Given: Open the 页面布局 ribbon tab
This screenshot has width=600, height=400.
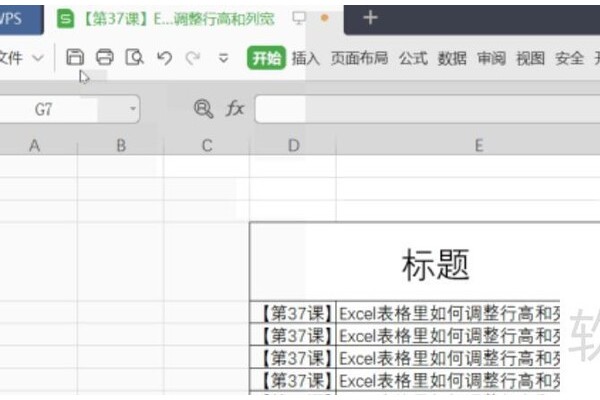Looking at the screenshot, I should (x=359, y=58).
